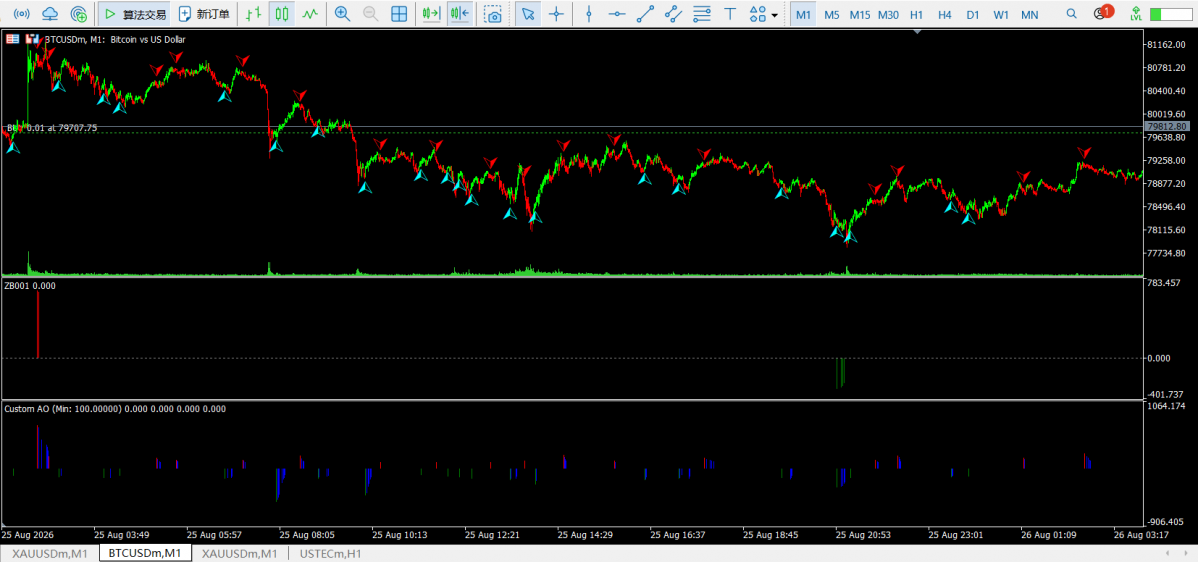
Task: Open a new order (新订单)
Action: point(204,14)
